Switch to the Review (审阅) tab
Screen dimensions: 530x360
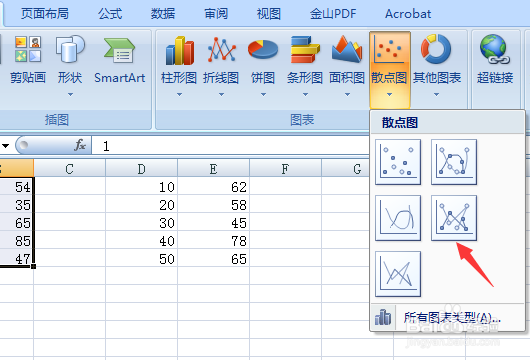pos(216,14)
